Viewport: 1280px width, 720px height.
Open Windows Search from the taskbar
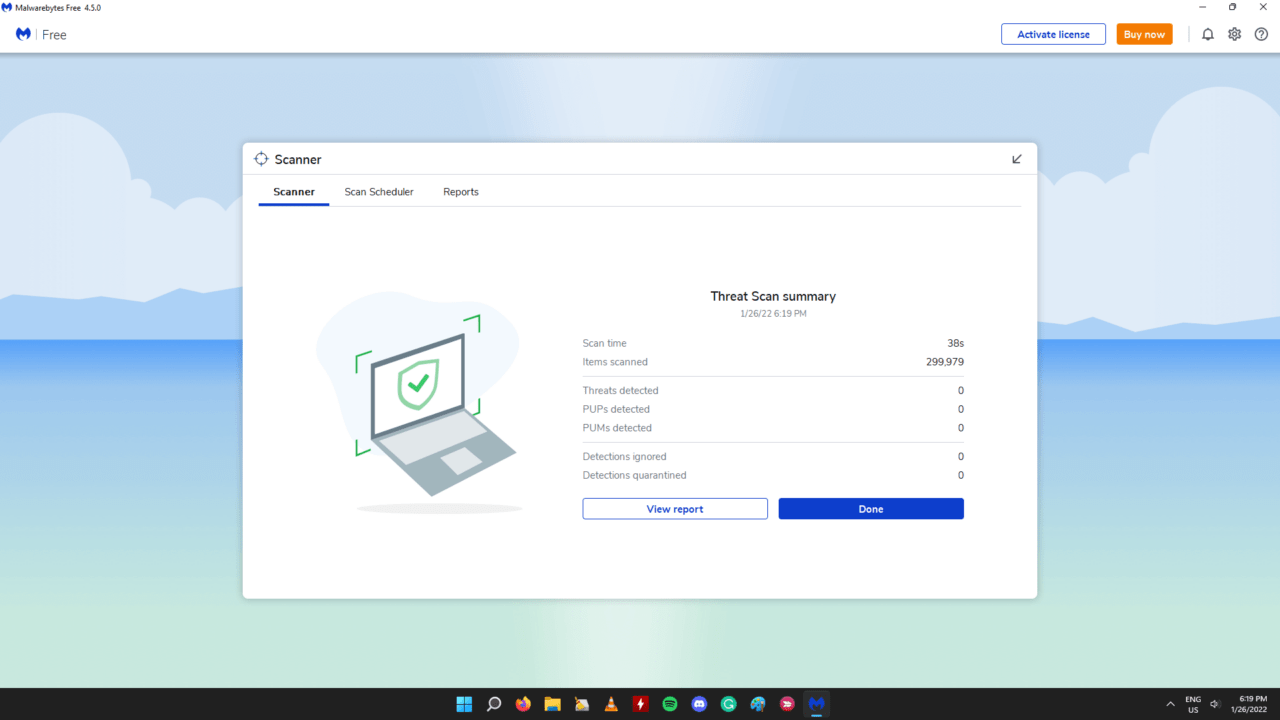point(494,704)
